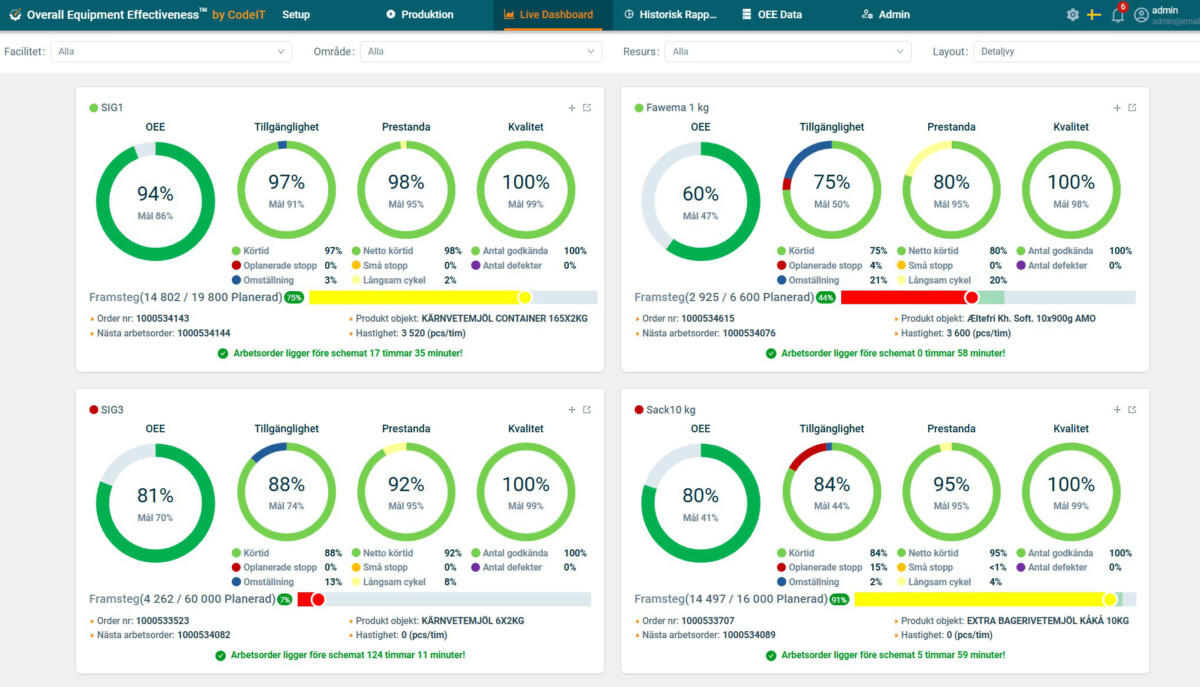Click the red status dot beside Sack10 kg
Viewport: 1200px width, 687px height.
[637, 409]
